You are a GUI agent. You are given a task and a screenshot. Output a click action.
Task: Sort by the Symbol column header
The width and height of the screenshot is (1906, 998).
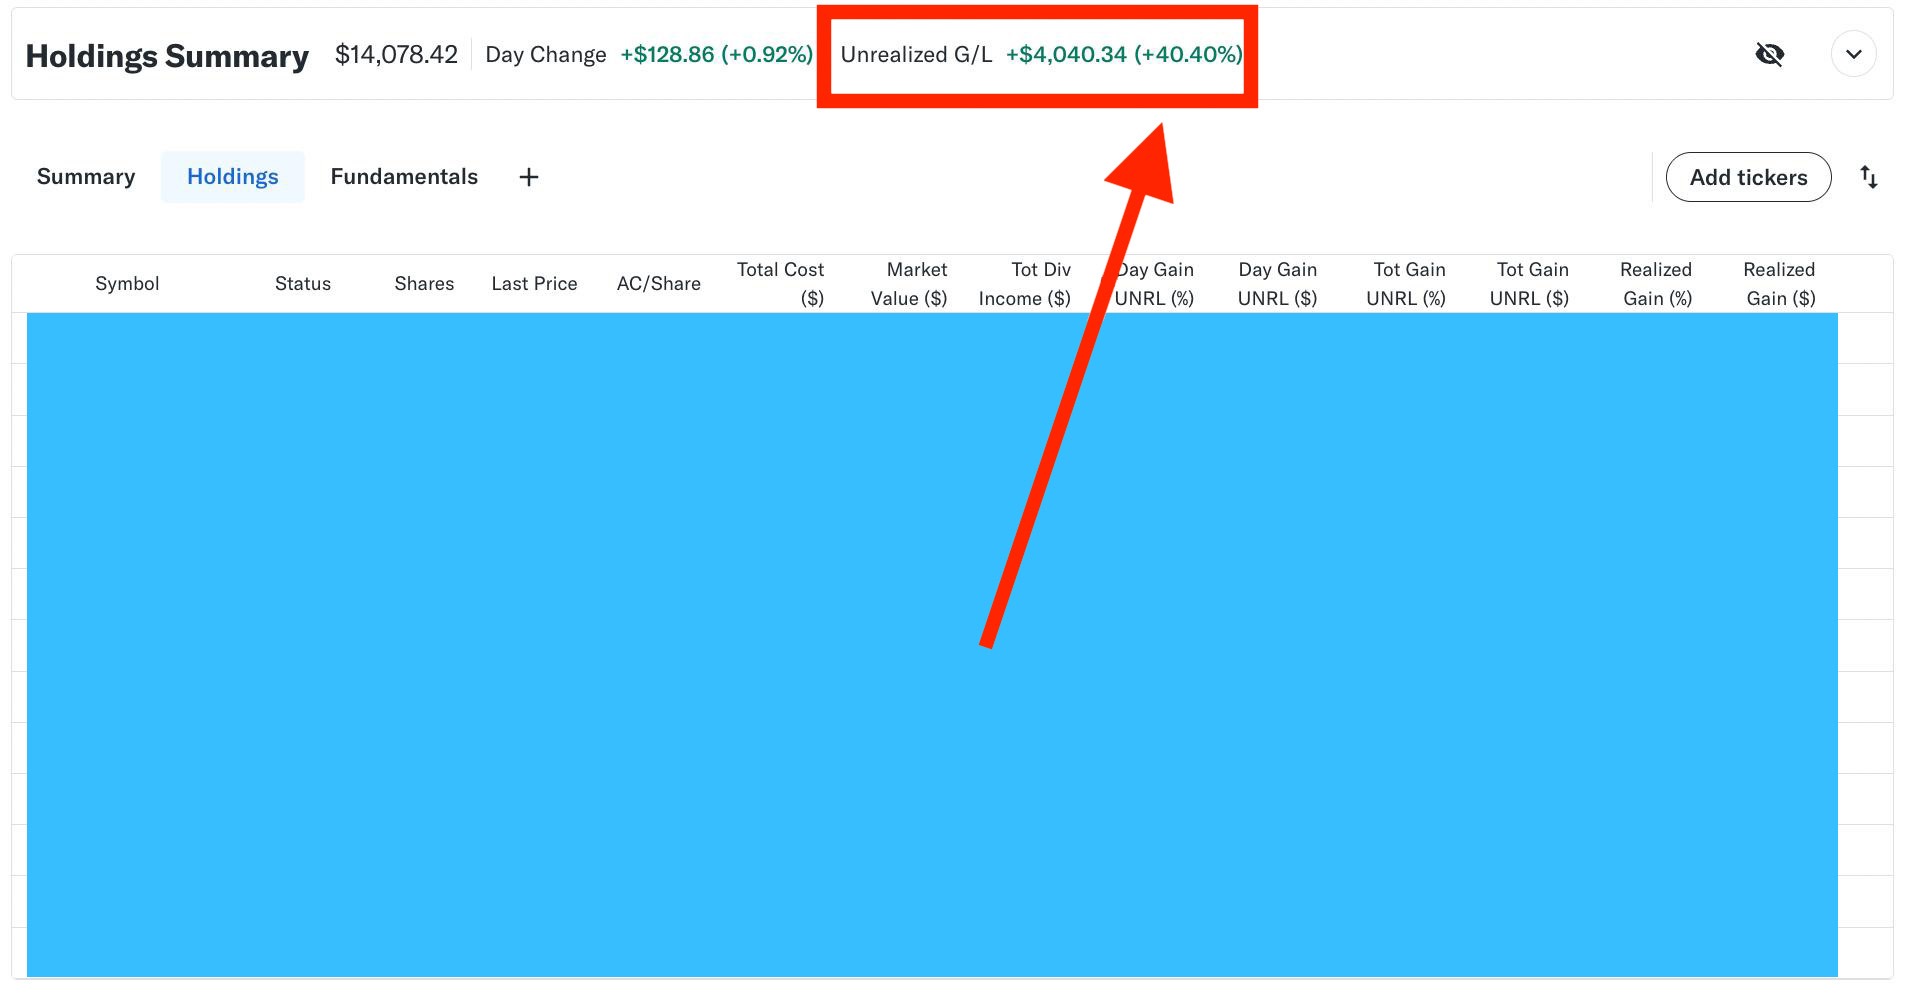[x=127, y=284]
